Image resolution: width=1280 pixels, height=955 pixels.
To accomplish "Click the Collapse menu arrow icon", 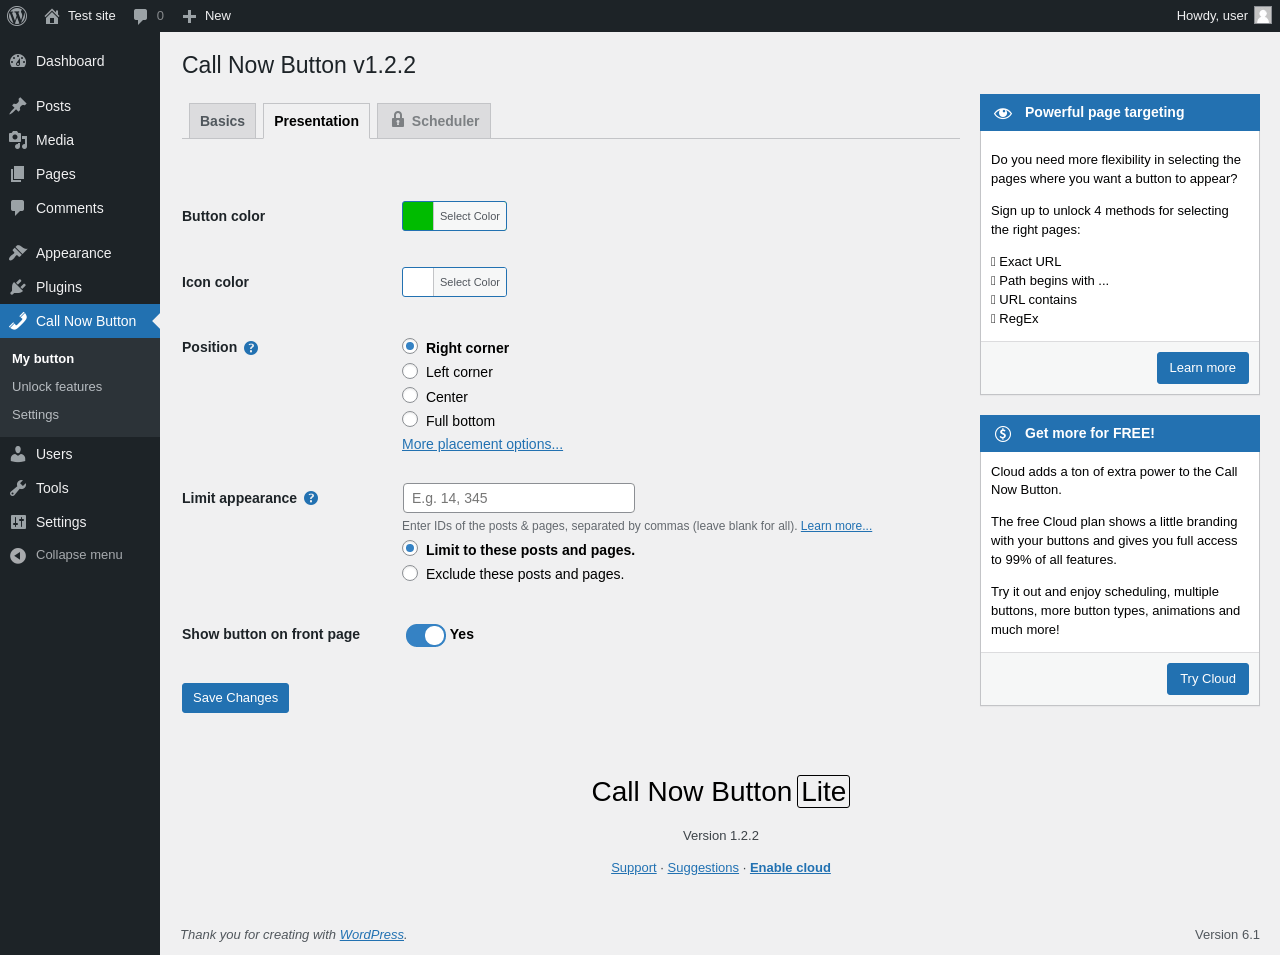I will pyautogui.click(x=18, y=555).
